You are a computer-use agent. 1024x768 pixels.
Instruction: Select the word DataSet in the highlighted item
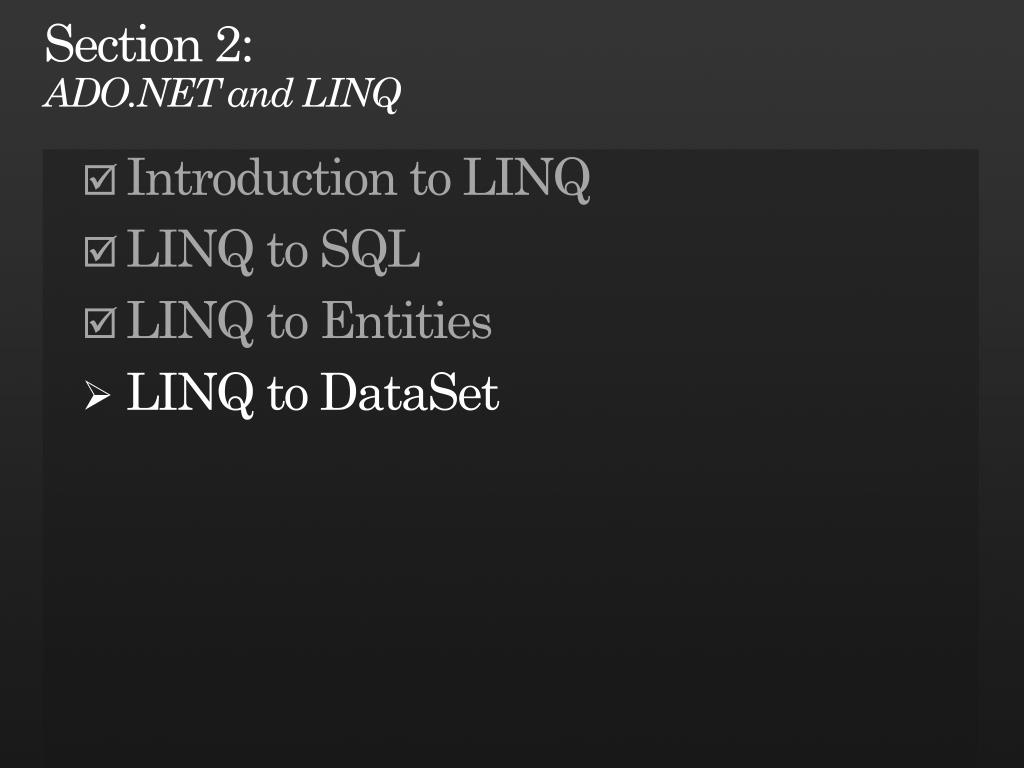point(409,392)
